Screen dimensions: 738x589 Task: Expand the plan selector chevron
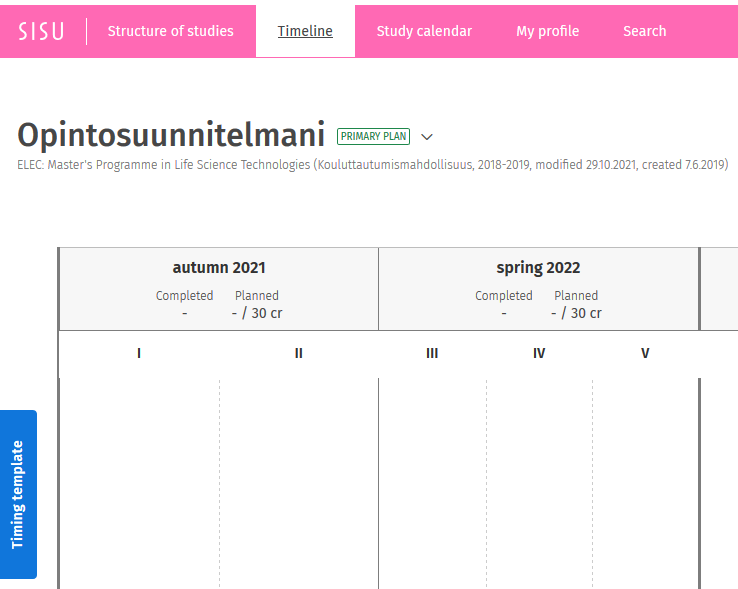(427, 137)
